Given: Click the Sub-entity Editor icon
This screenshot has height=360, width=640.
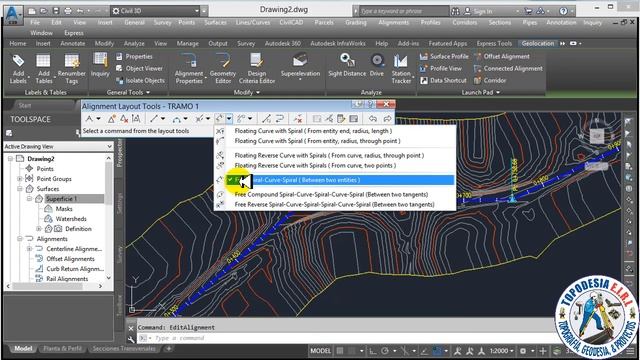Looking at the screenshot, I should pyautogui.click(x=341, y=119).
